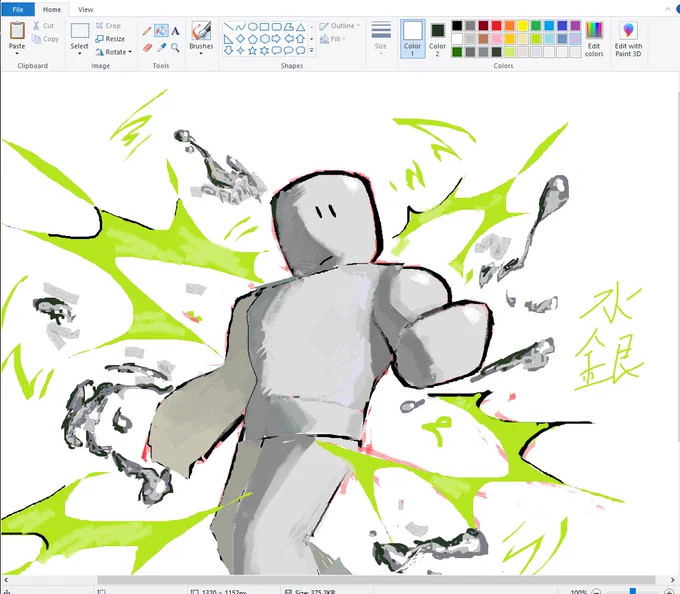Select the Color picker eyedropper tool
This screenshot has width=680, height=594.
[161, 47]
